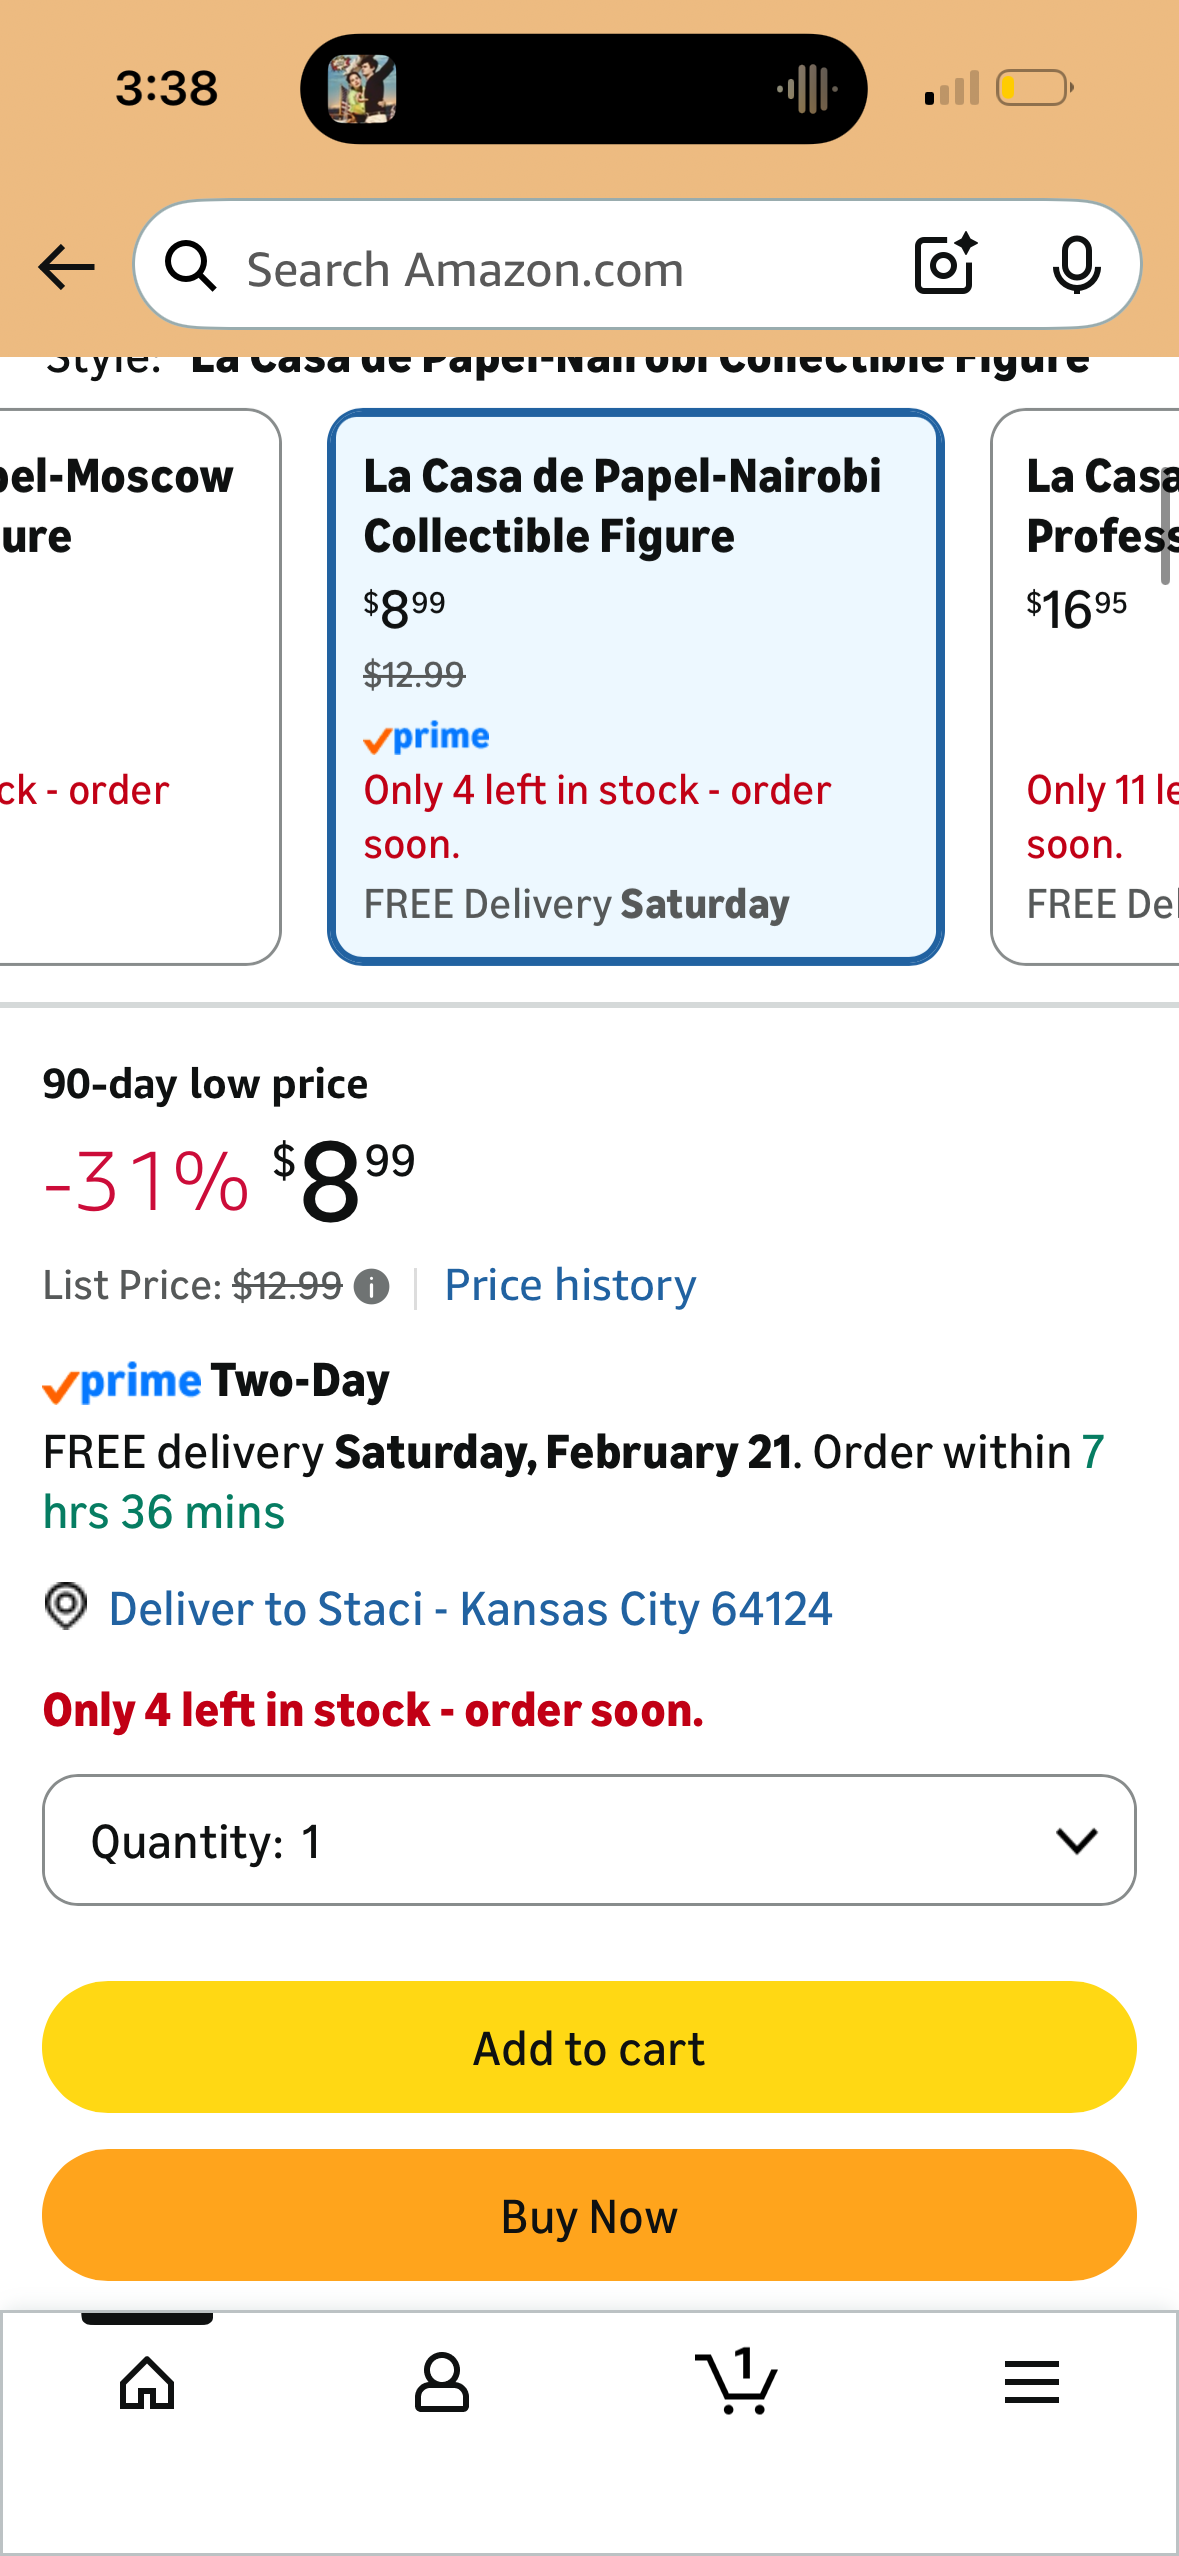Screen dimensions: 1179x2556
Task: Open the account profile icon
Action: 441,2382
